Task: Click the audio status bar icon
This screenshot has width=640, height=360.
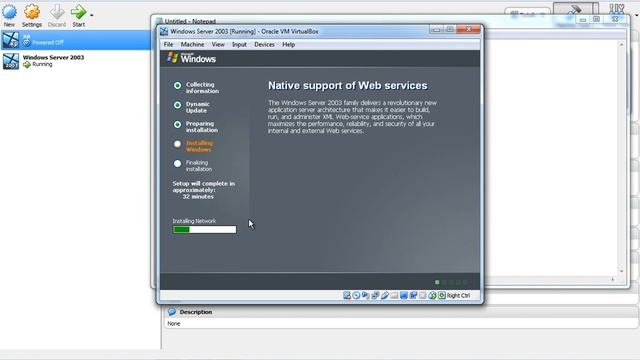Action: 366,295
